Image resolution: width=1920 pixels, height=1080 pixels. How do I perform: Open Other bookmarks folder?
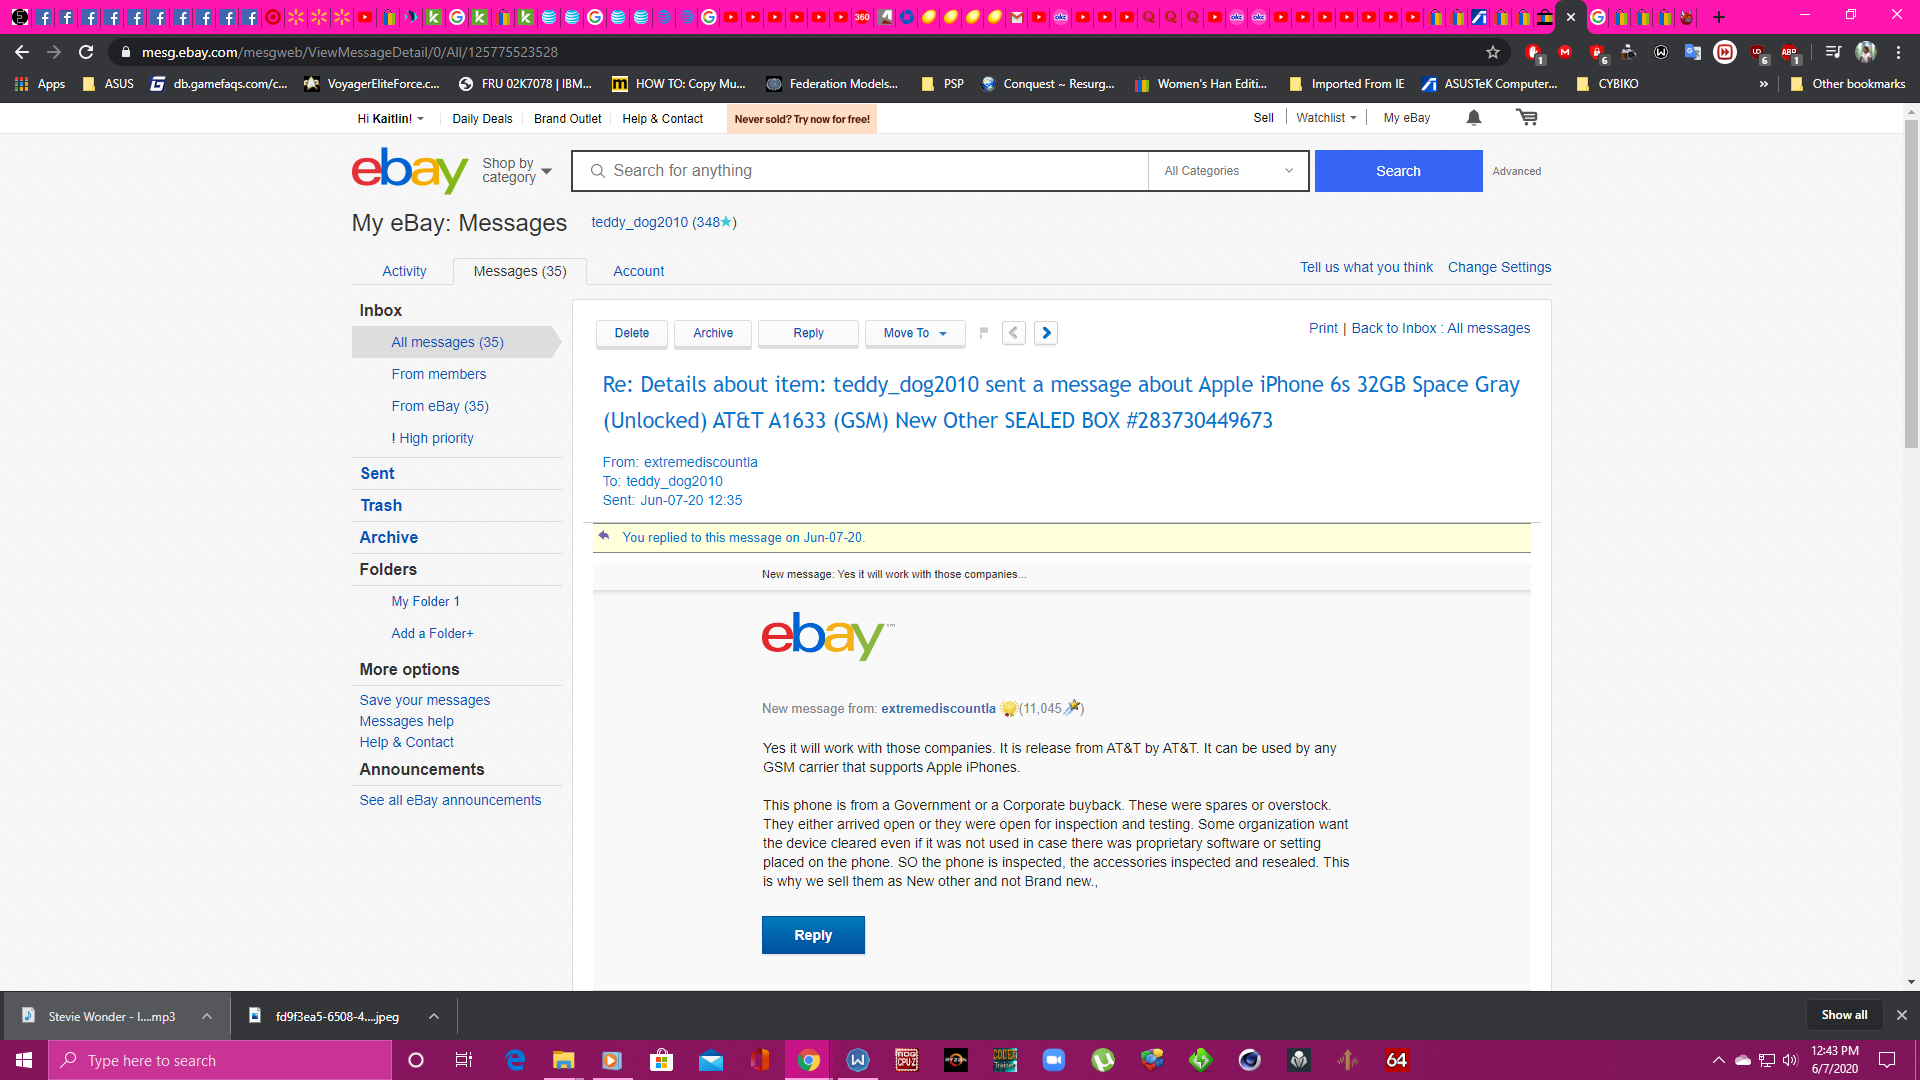1848,84
